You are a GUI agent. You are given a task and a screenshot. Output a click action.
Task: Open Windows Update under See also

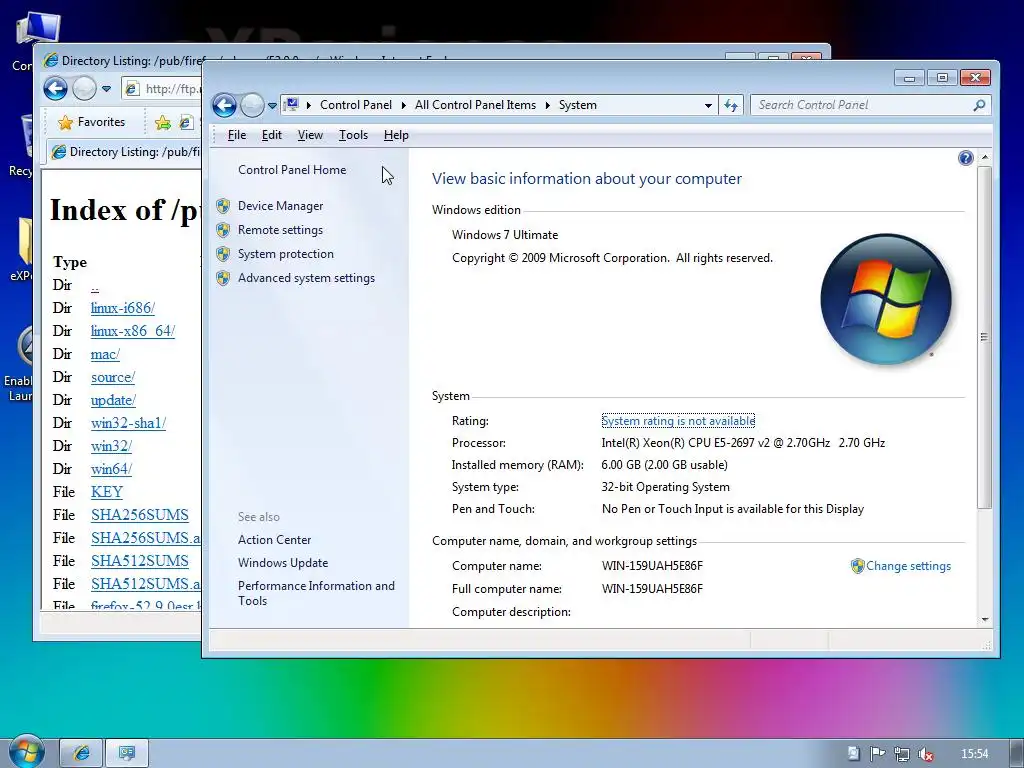click(283, 563)
